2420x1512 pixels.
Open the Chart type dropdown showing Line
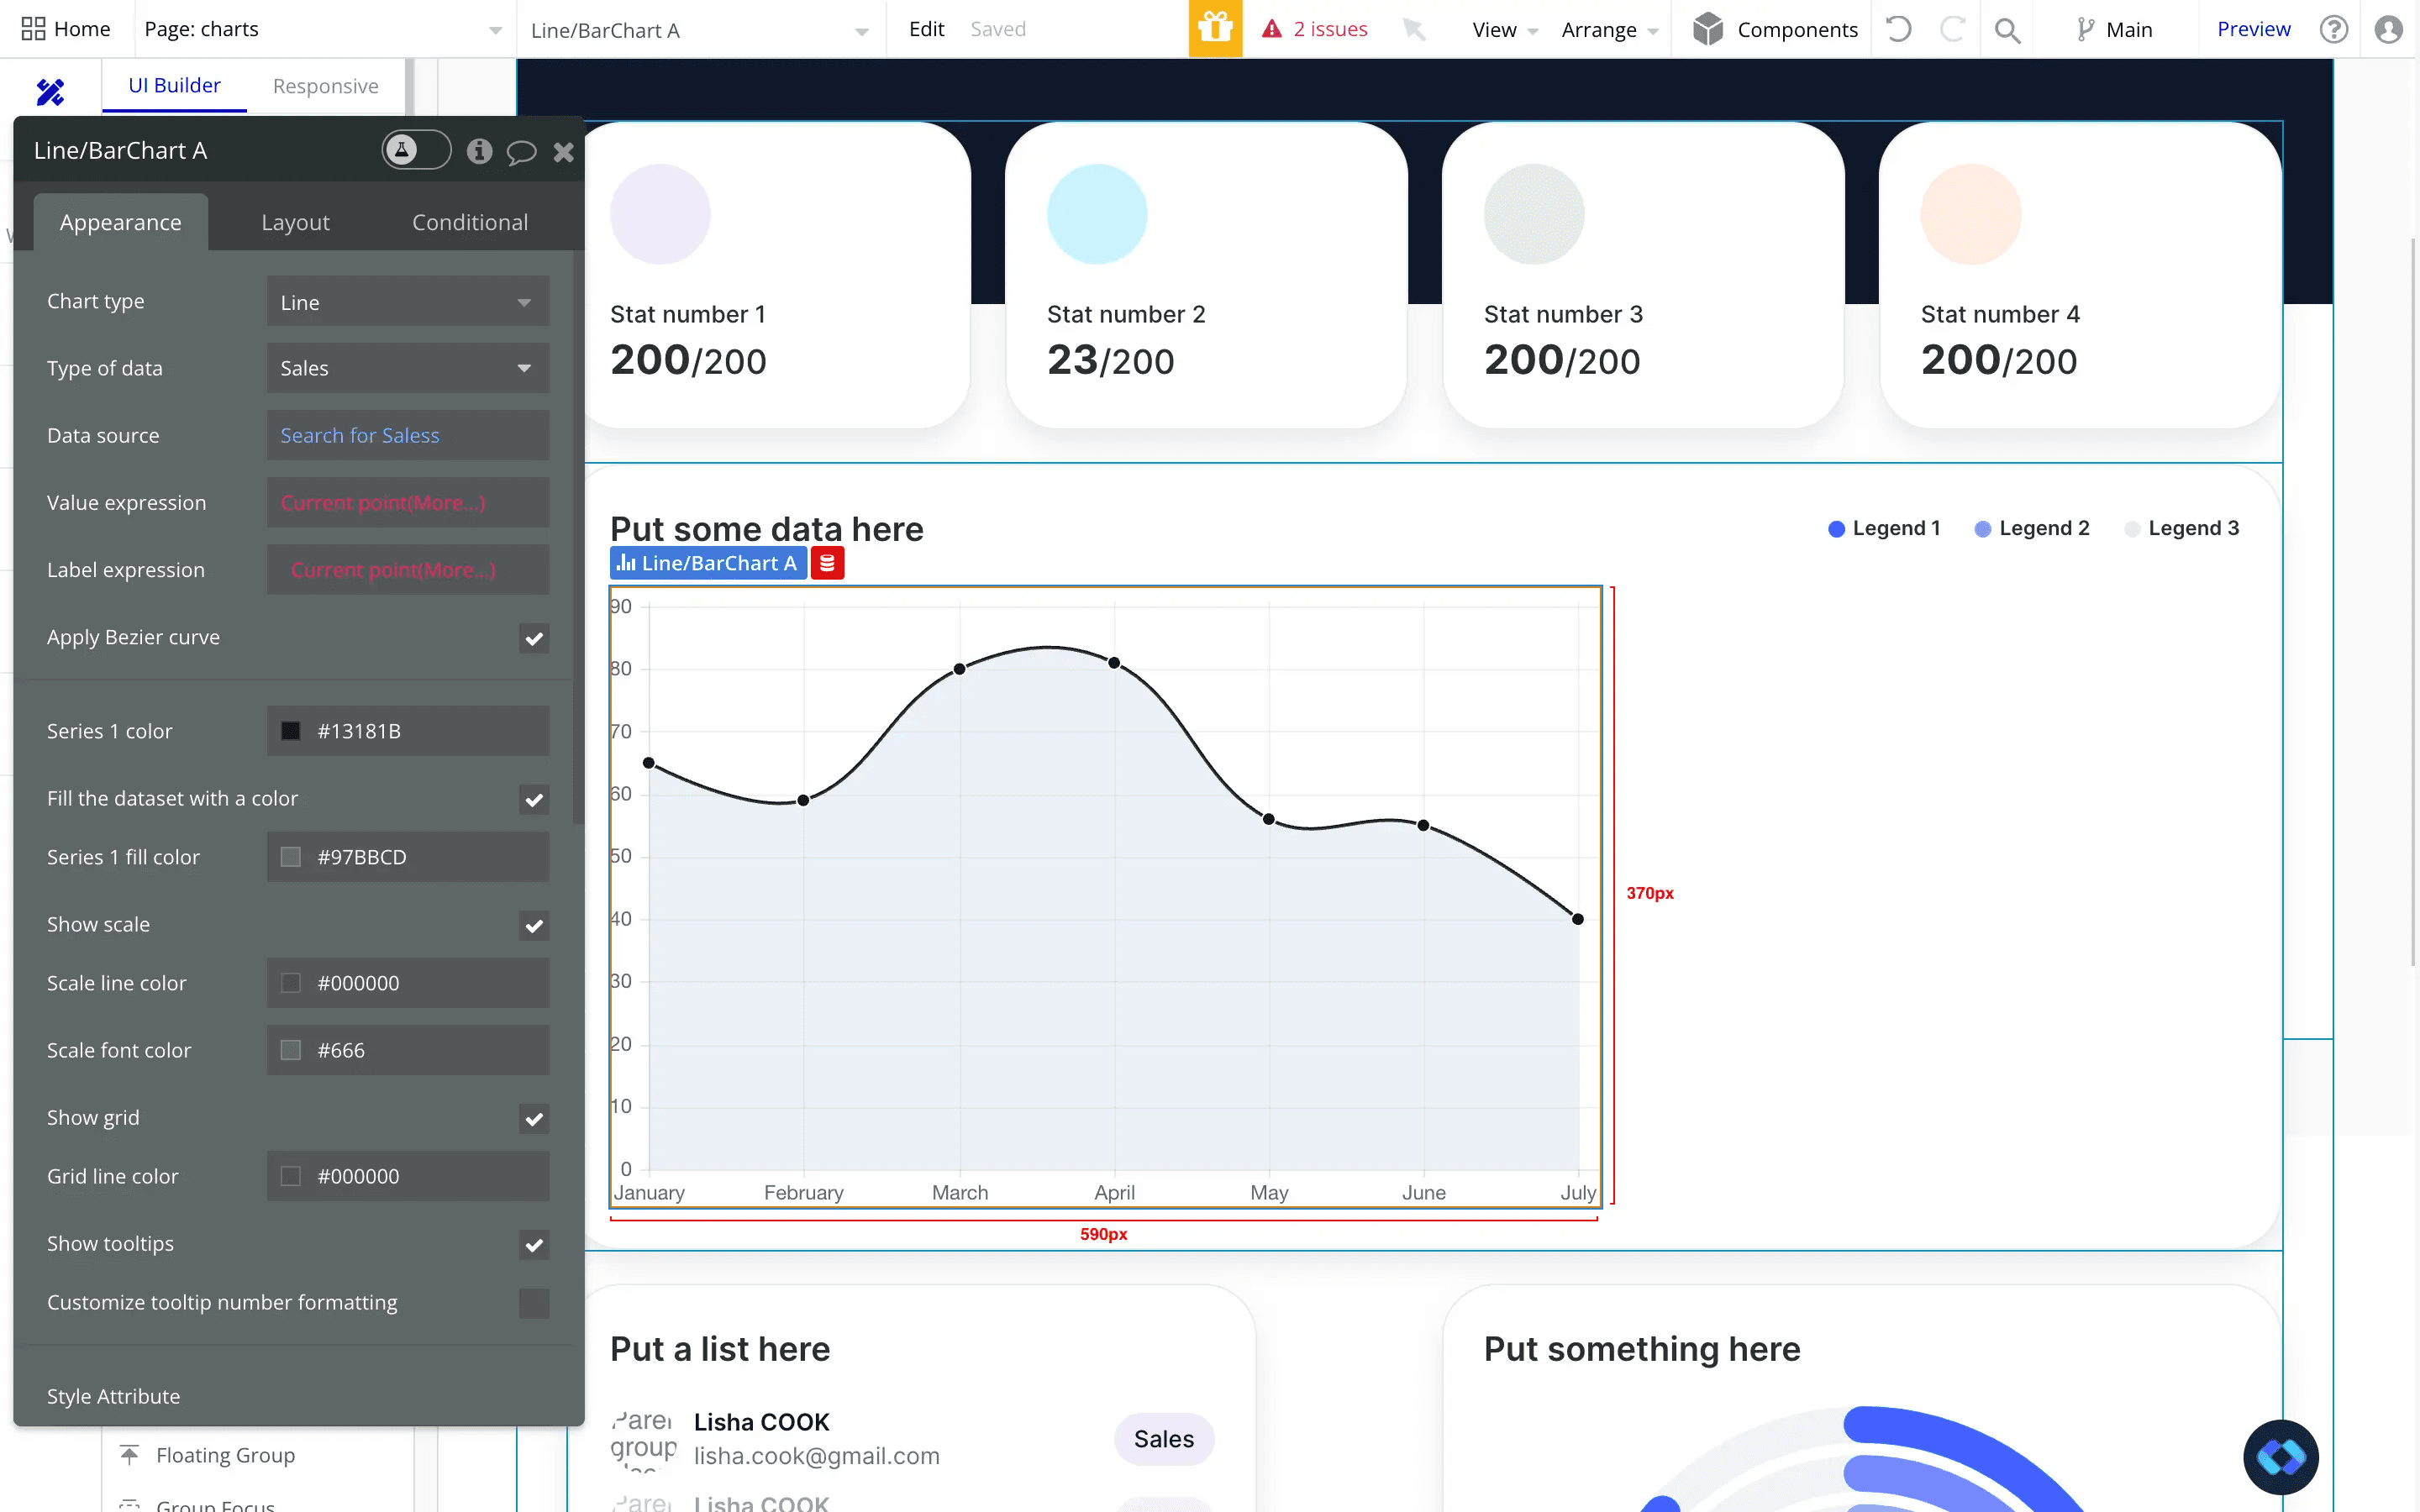(406, 301)
